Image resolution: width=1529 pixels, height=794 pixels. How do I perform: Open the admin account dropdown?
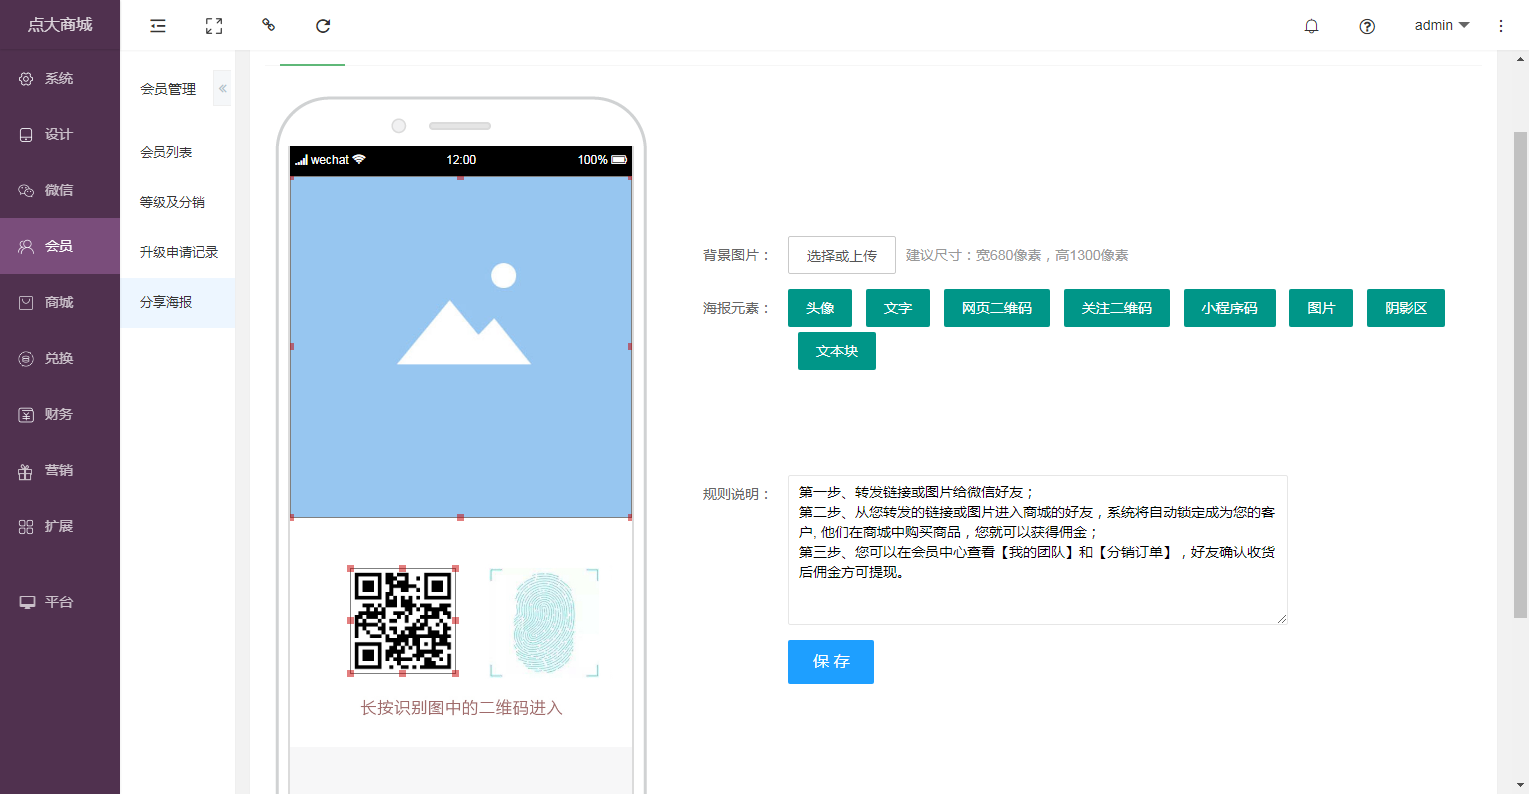(x=1442, y=25)
